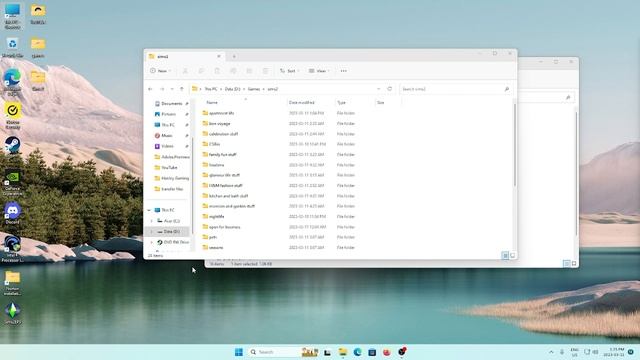Viewport: 640px width, 360px height.
Task: Open the View dropdown menu
Action: (x=319, y=71)
